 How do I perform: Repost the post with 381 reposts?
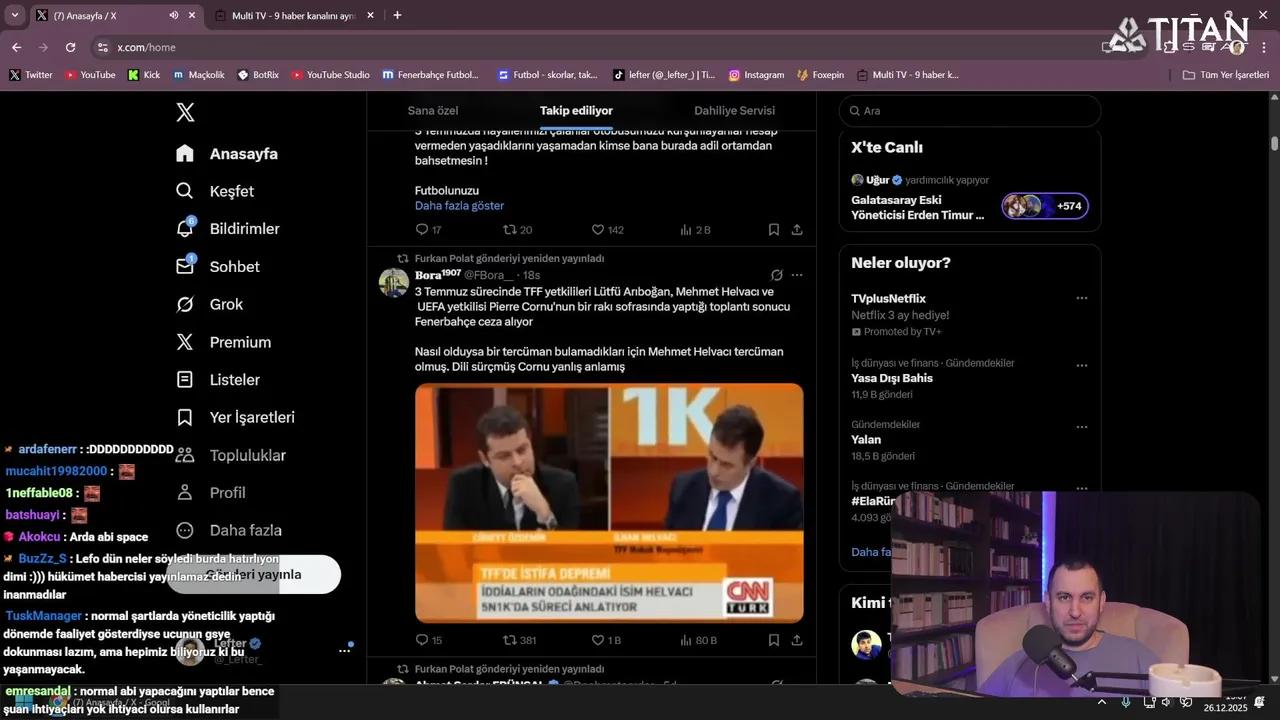click(519, 640)
